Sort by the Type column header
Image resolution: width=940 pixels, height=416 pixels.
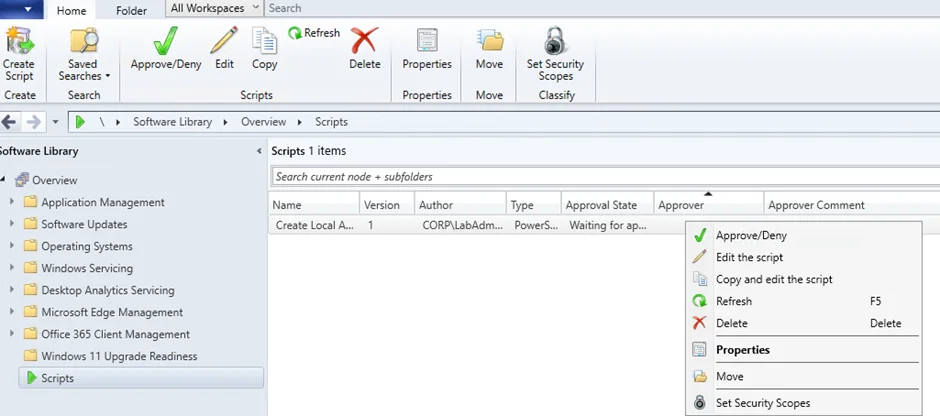pos(534,205)
